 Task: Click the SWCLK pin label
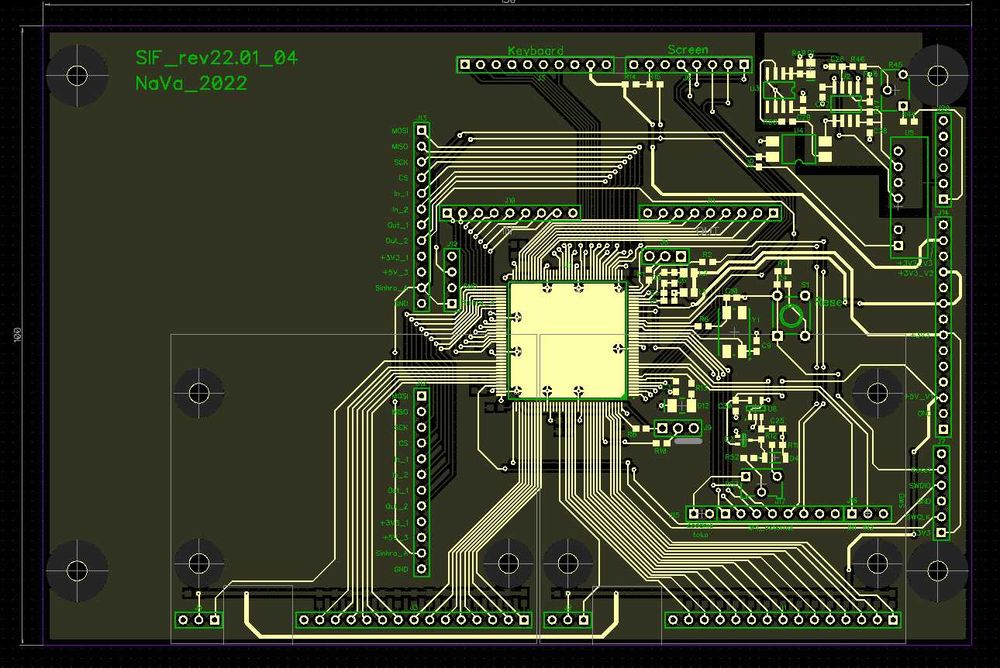[x=920, y=517]
